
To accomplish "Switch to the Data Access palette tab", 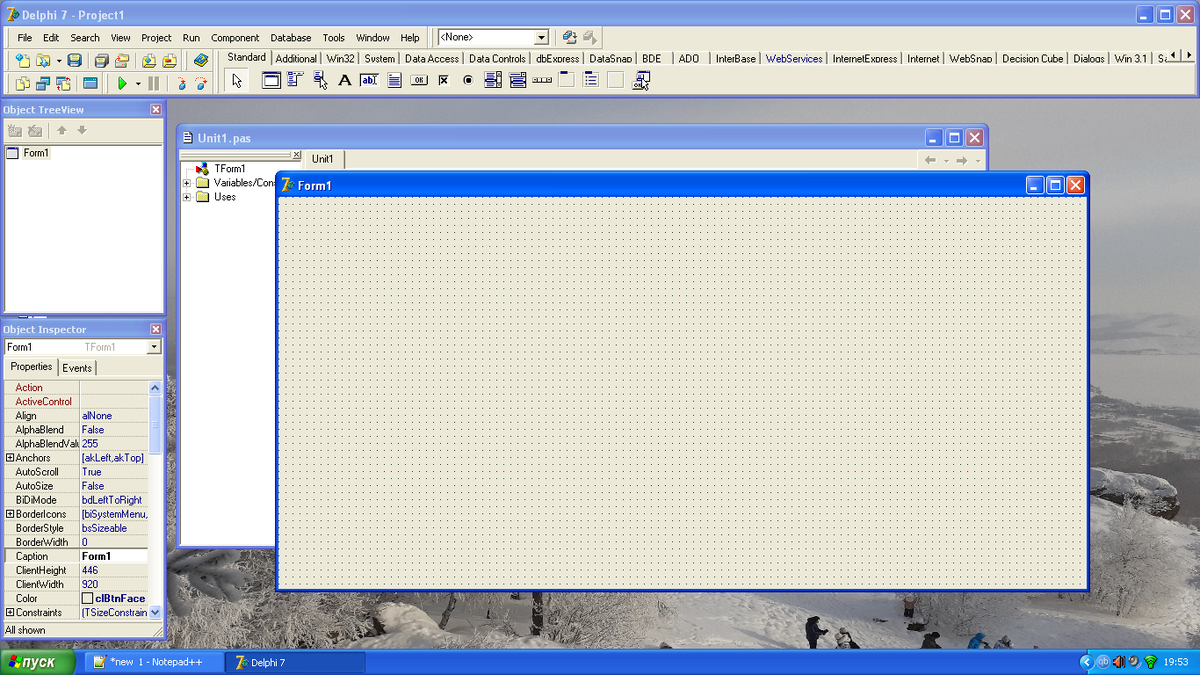I will pyautogui.click(x=432, y=58).
